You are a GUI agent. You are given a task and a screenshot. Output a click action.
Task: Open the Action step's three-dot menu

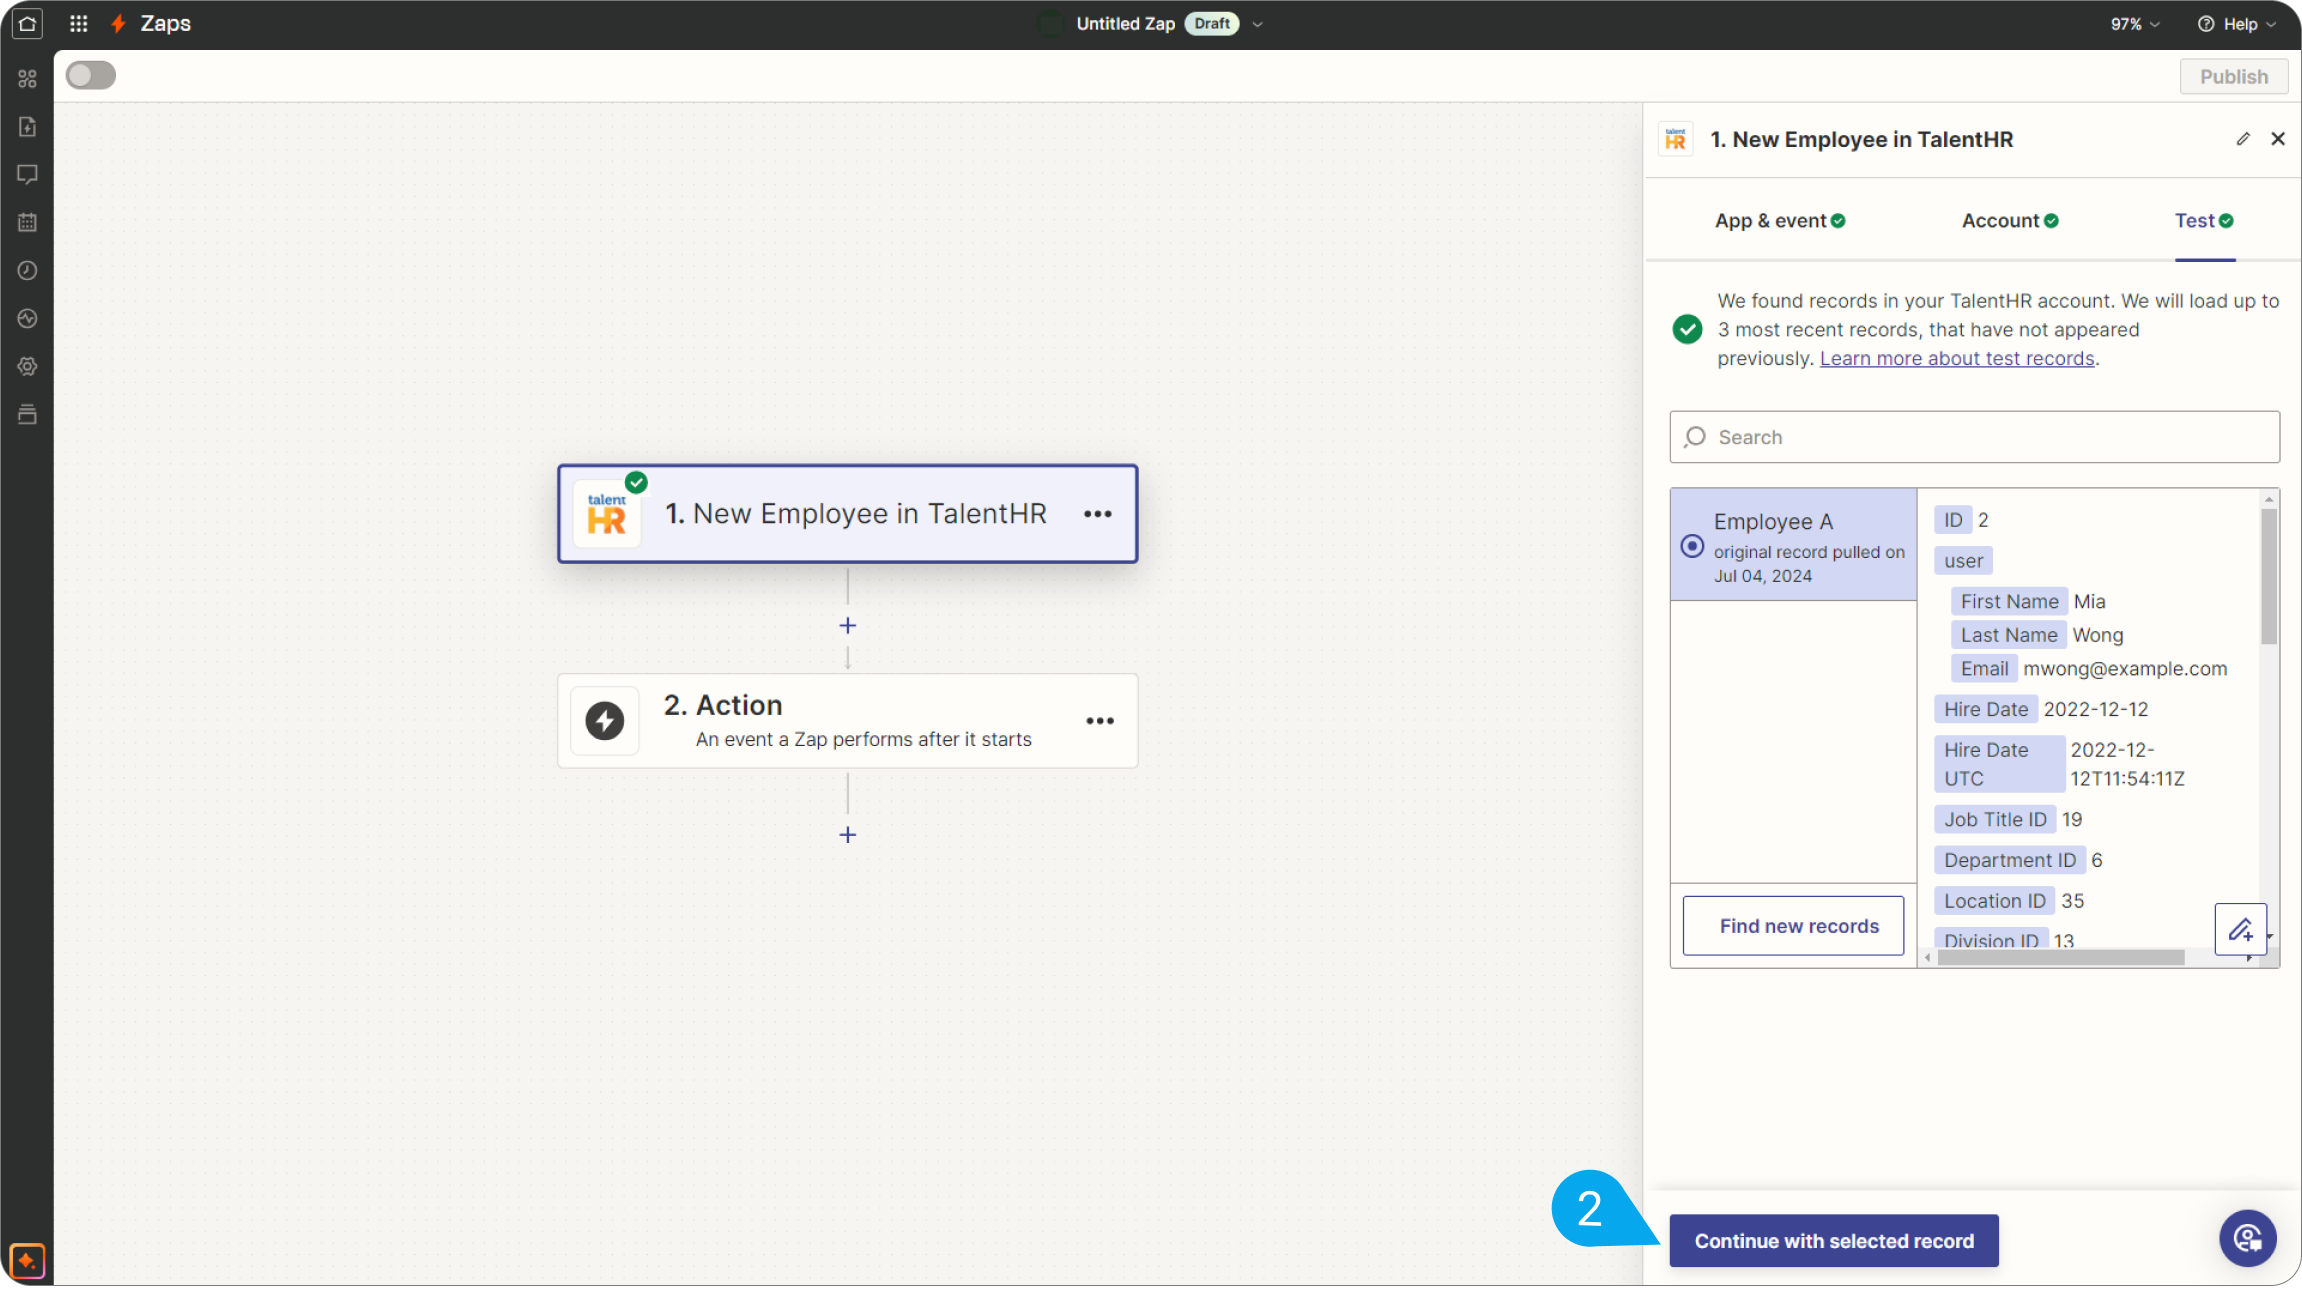(1099, 721)
